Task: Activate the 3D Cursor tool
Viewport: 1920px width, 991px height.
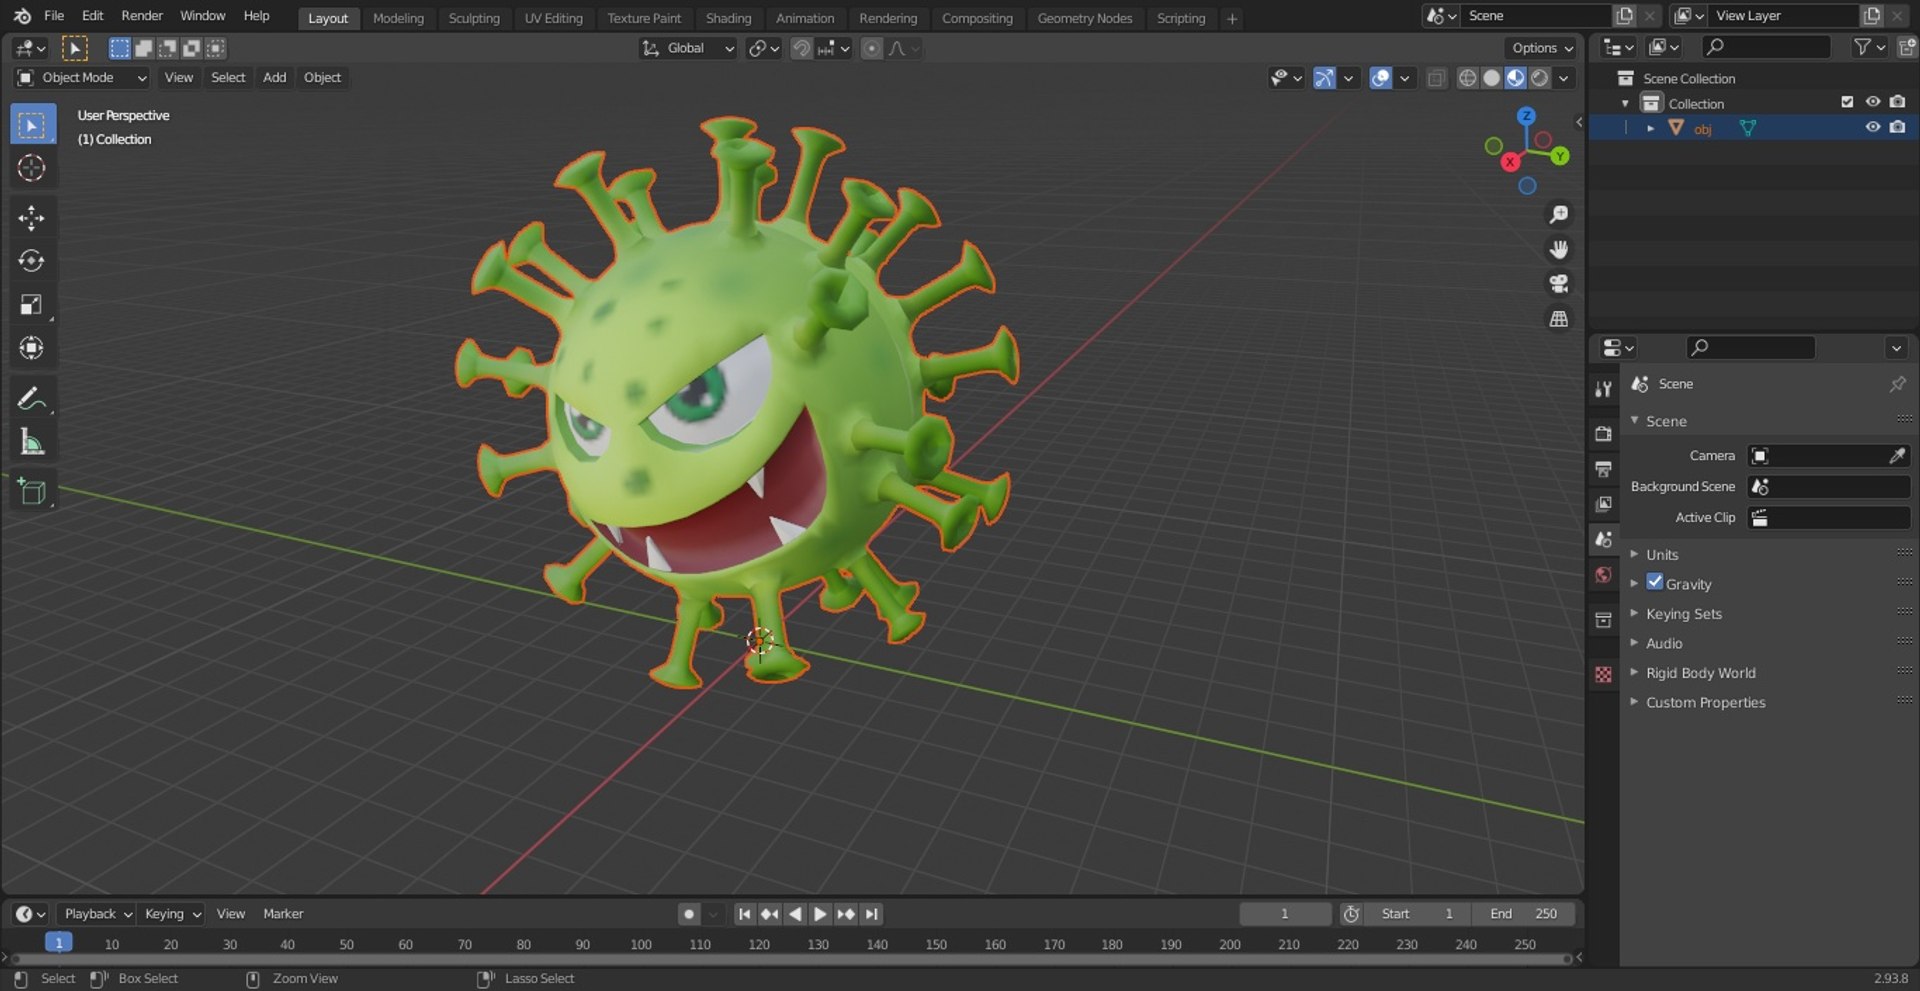Action: 32,168
